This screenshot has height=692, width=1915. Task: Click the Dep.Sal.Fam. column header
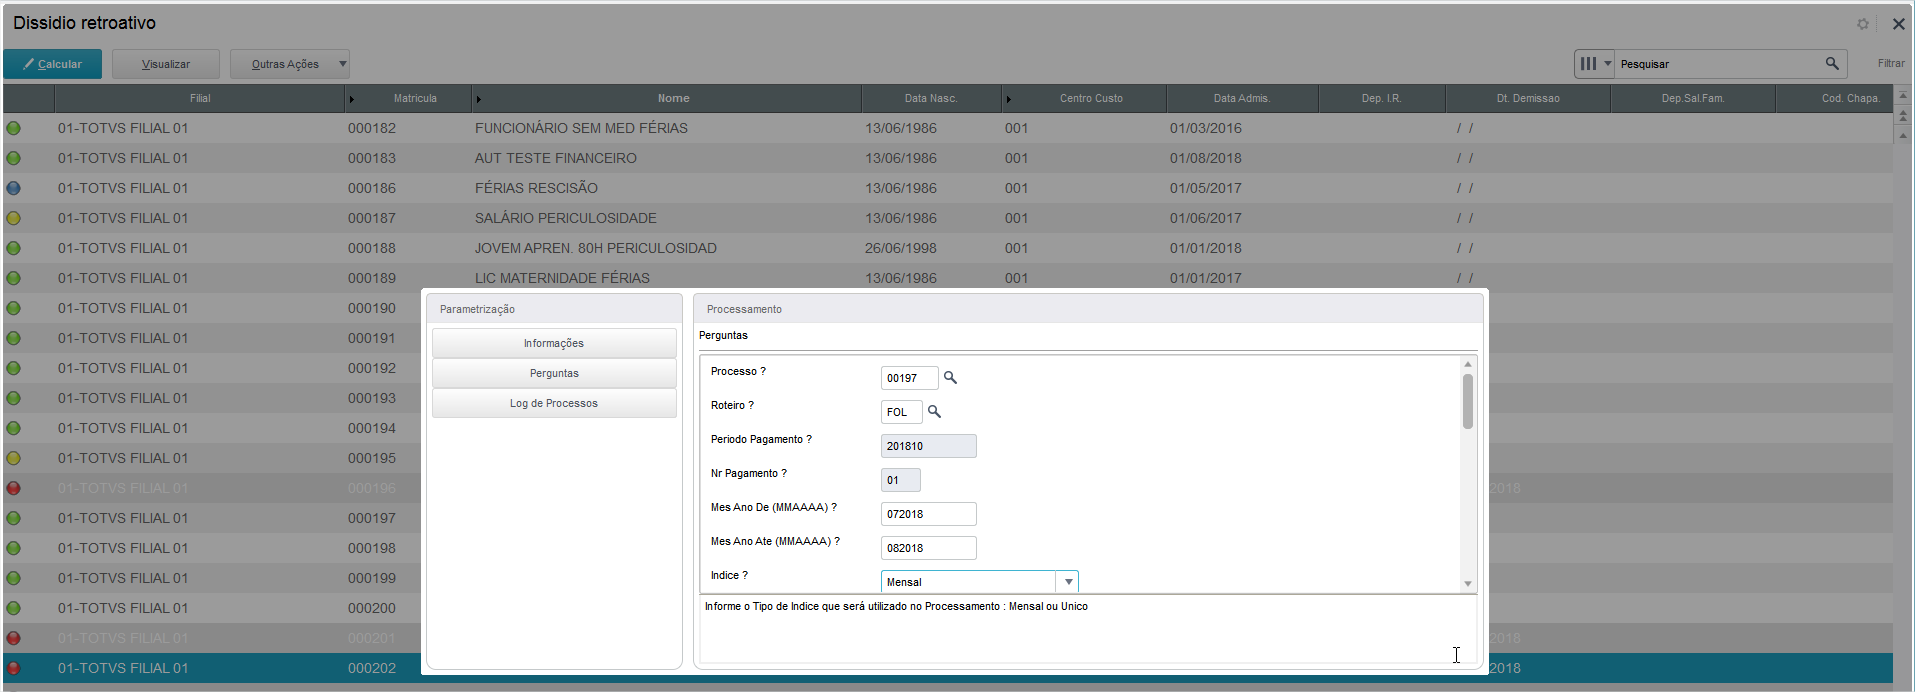tap(1693, 98)
